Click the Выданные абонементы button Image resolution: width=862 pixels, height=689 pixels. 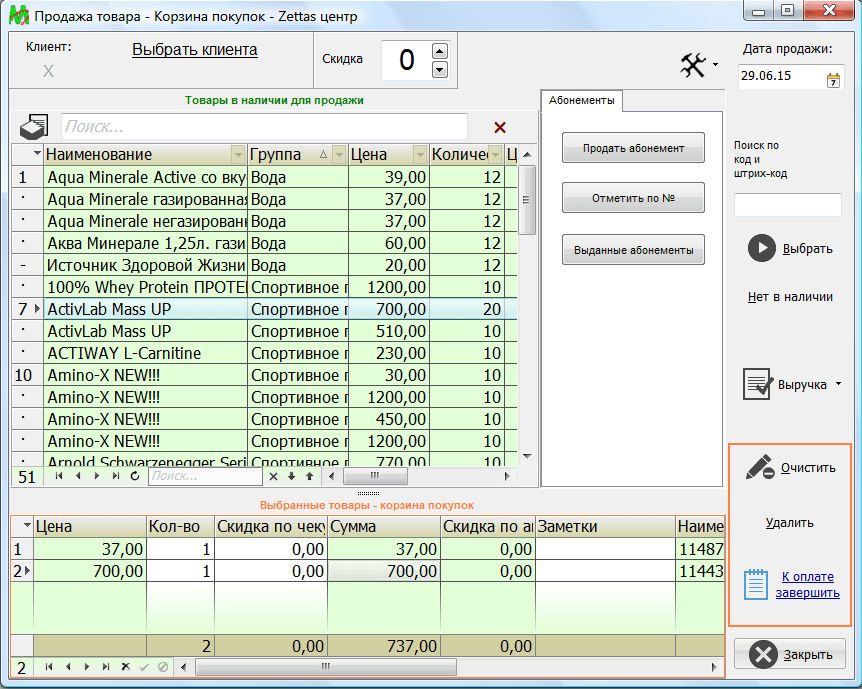click(633, 250)
